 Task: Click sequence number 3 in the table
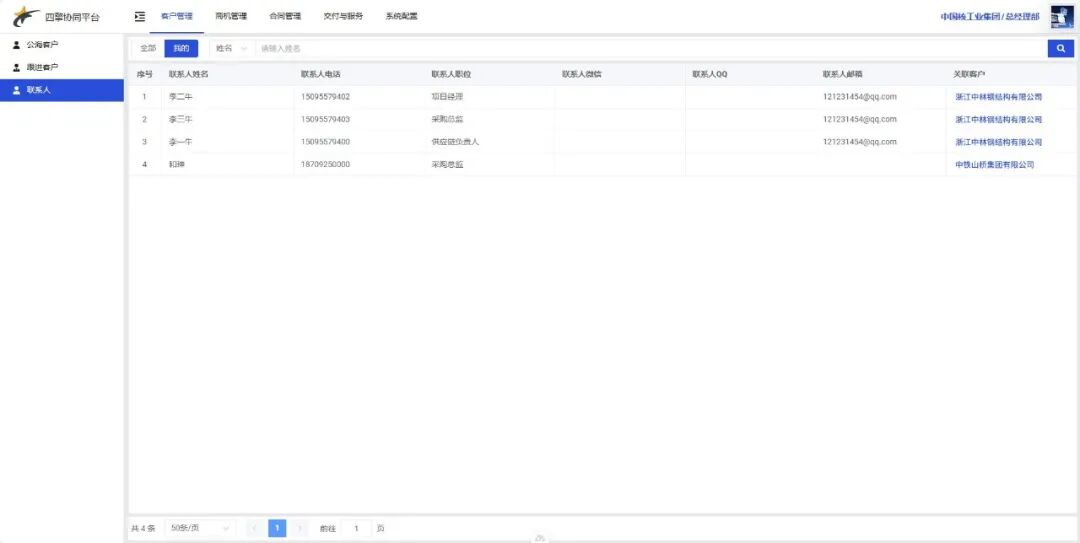click(x=145, y=143)
